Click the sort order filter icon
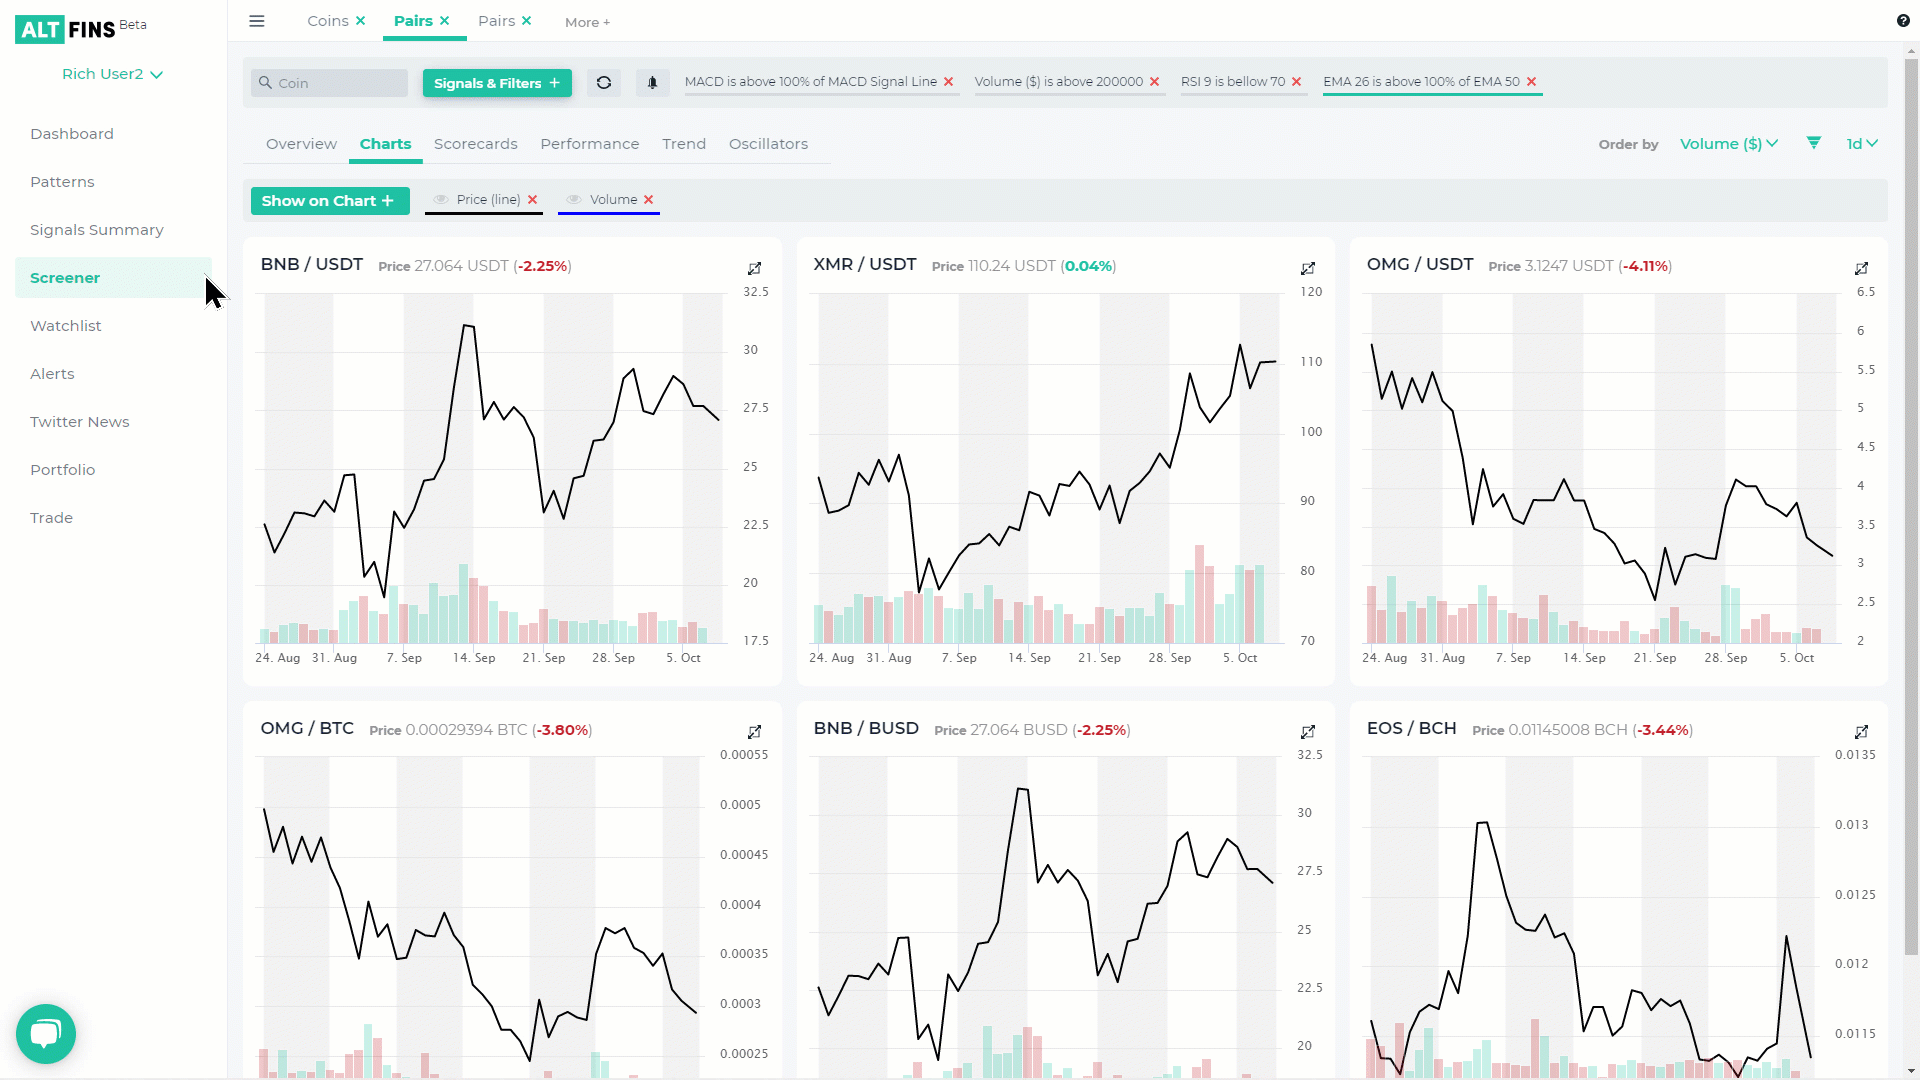 pos(1814,143)
